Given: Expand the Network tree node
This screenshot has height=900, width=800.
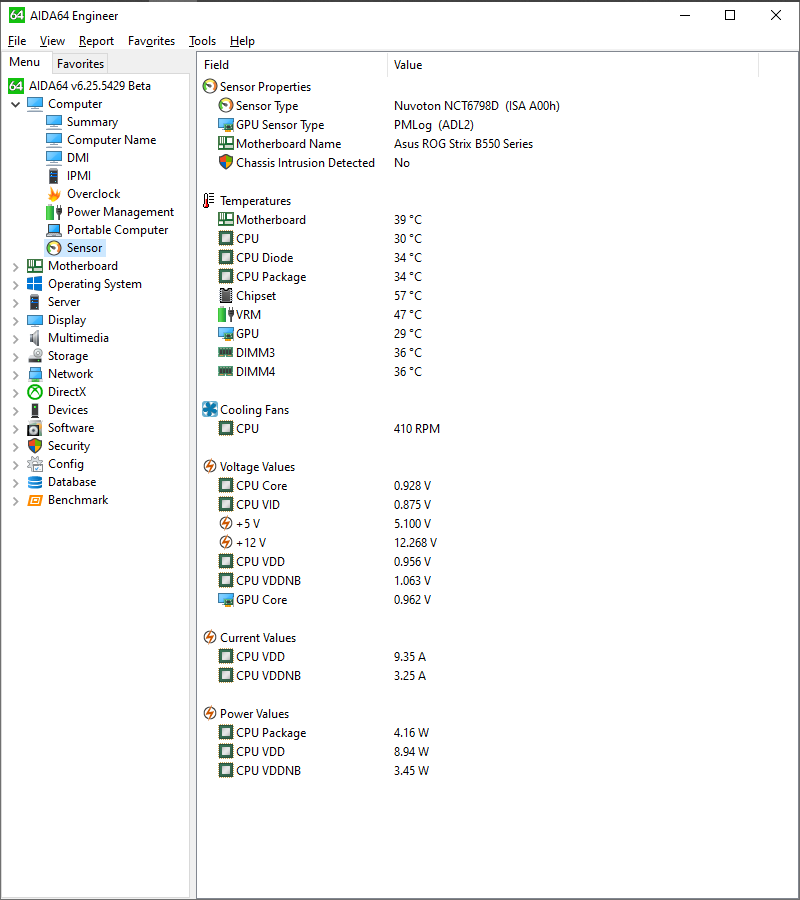Looking at the screenshot, I should tap(15, 374).
